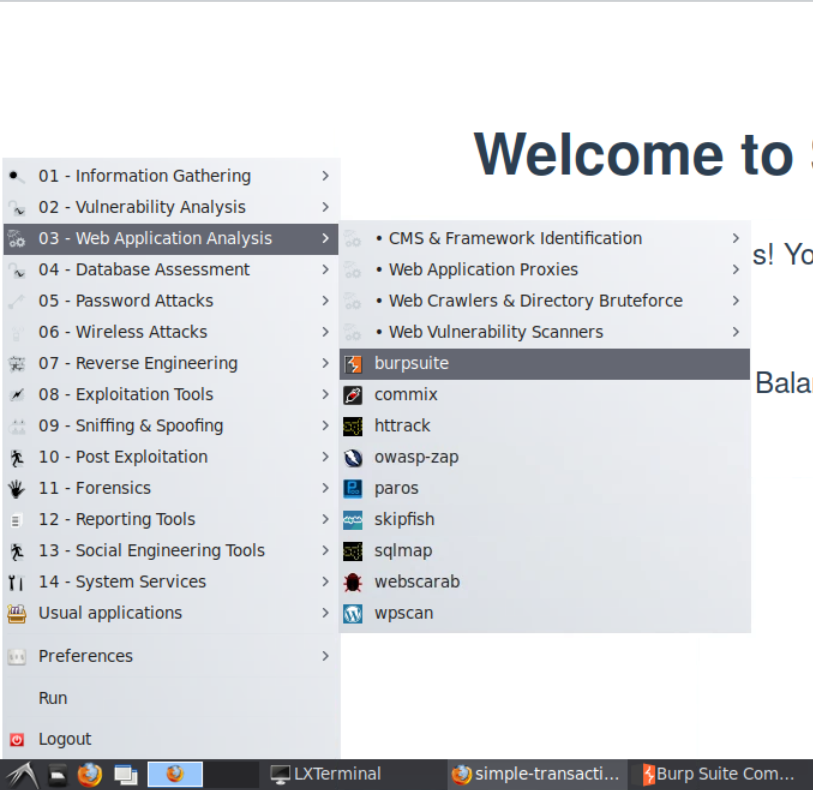Click the webscarab red bug icon

point(353,582)
